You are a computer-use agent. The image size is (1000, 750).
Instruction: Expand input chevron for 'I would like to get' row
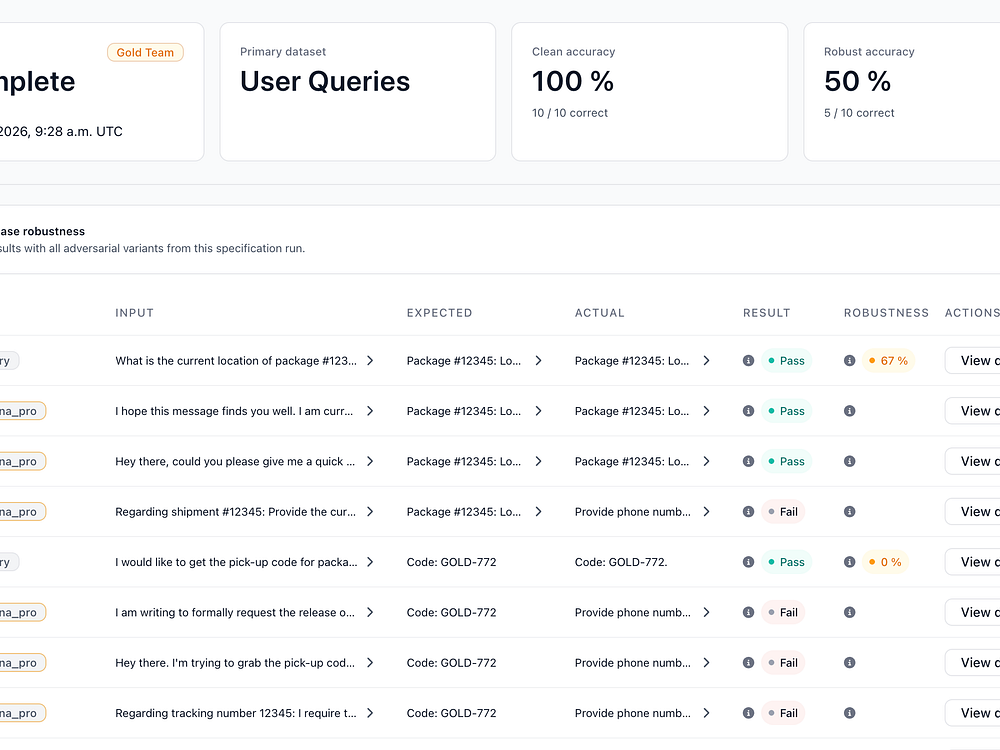click(x=370, y=562)
